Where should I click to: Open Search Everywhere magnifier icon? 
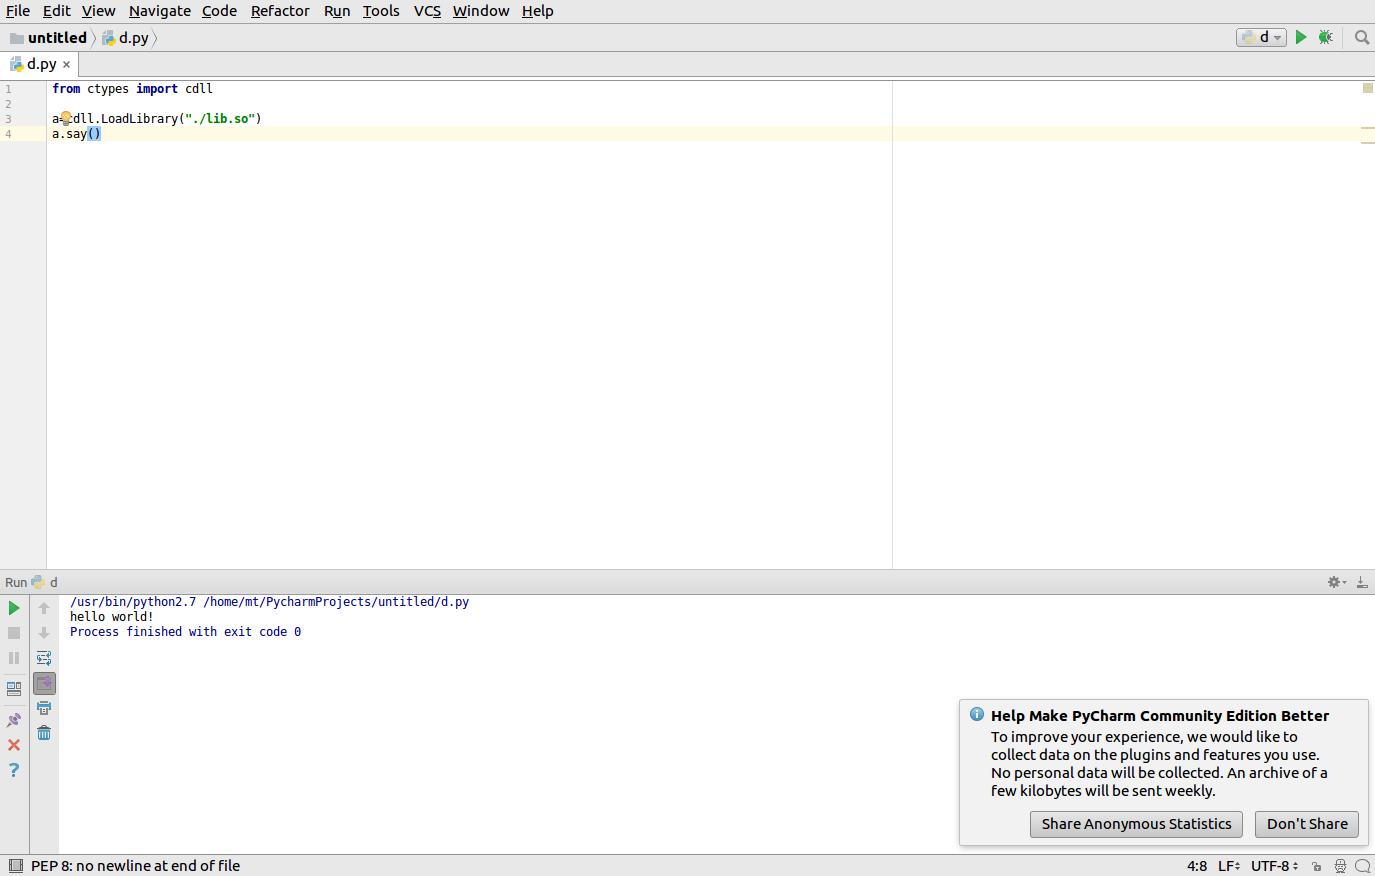tap(1361, 37)
